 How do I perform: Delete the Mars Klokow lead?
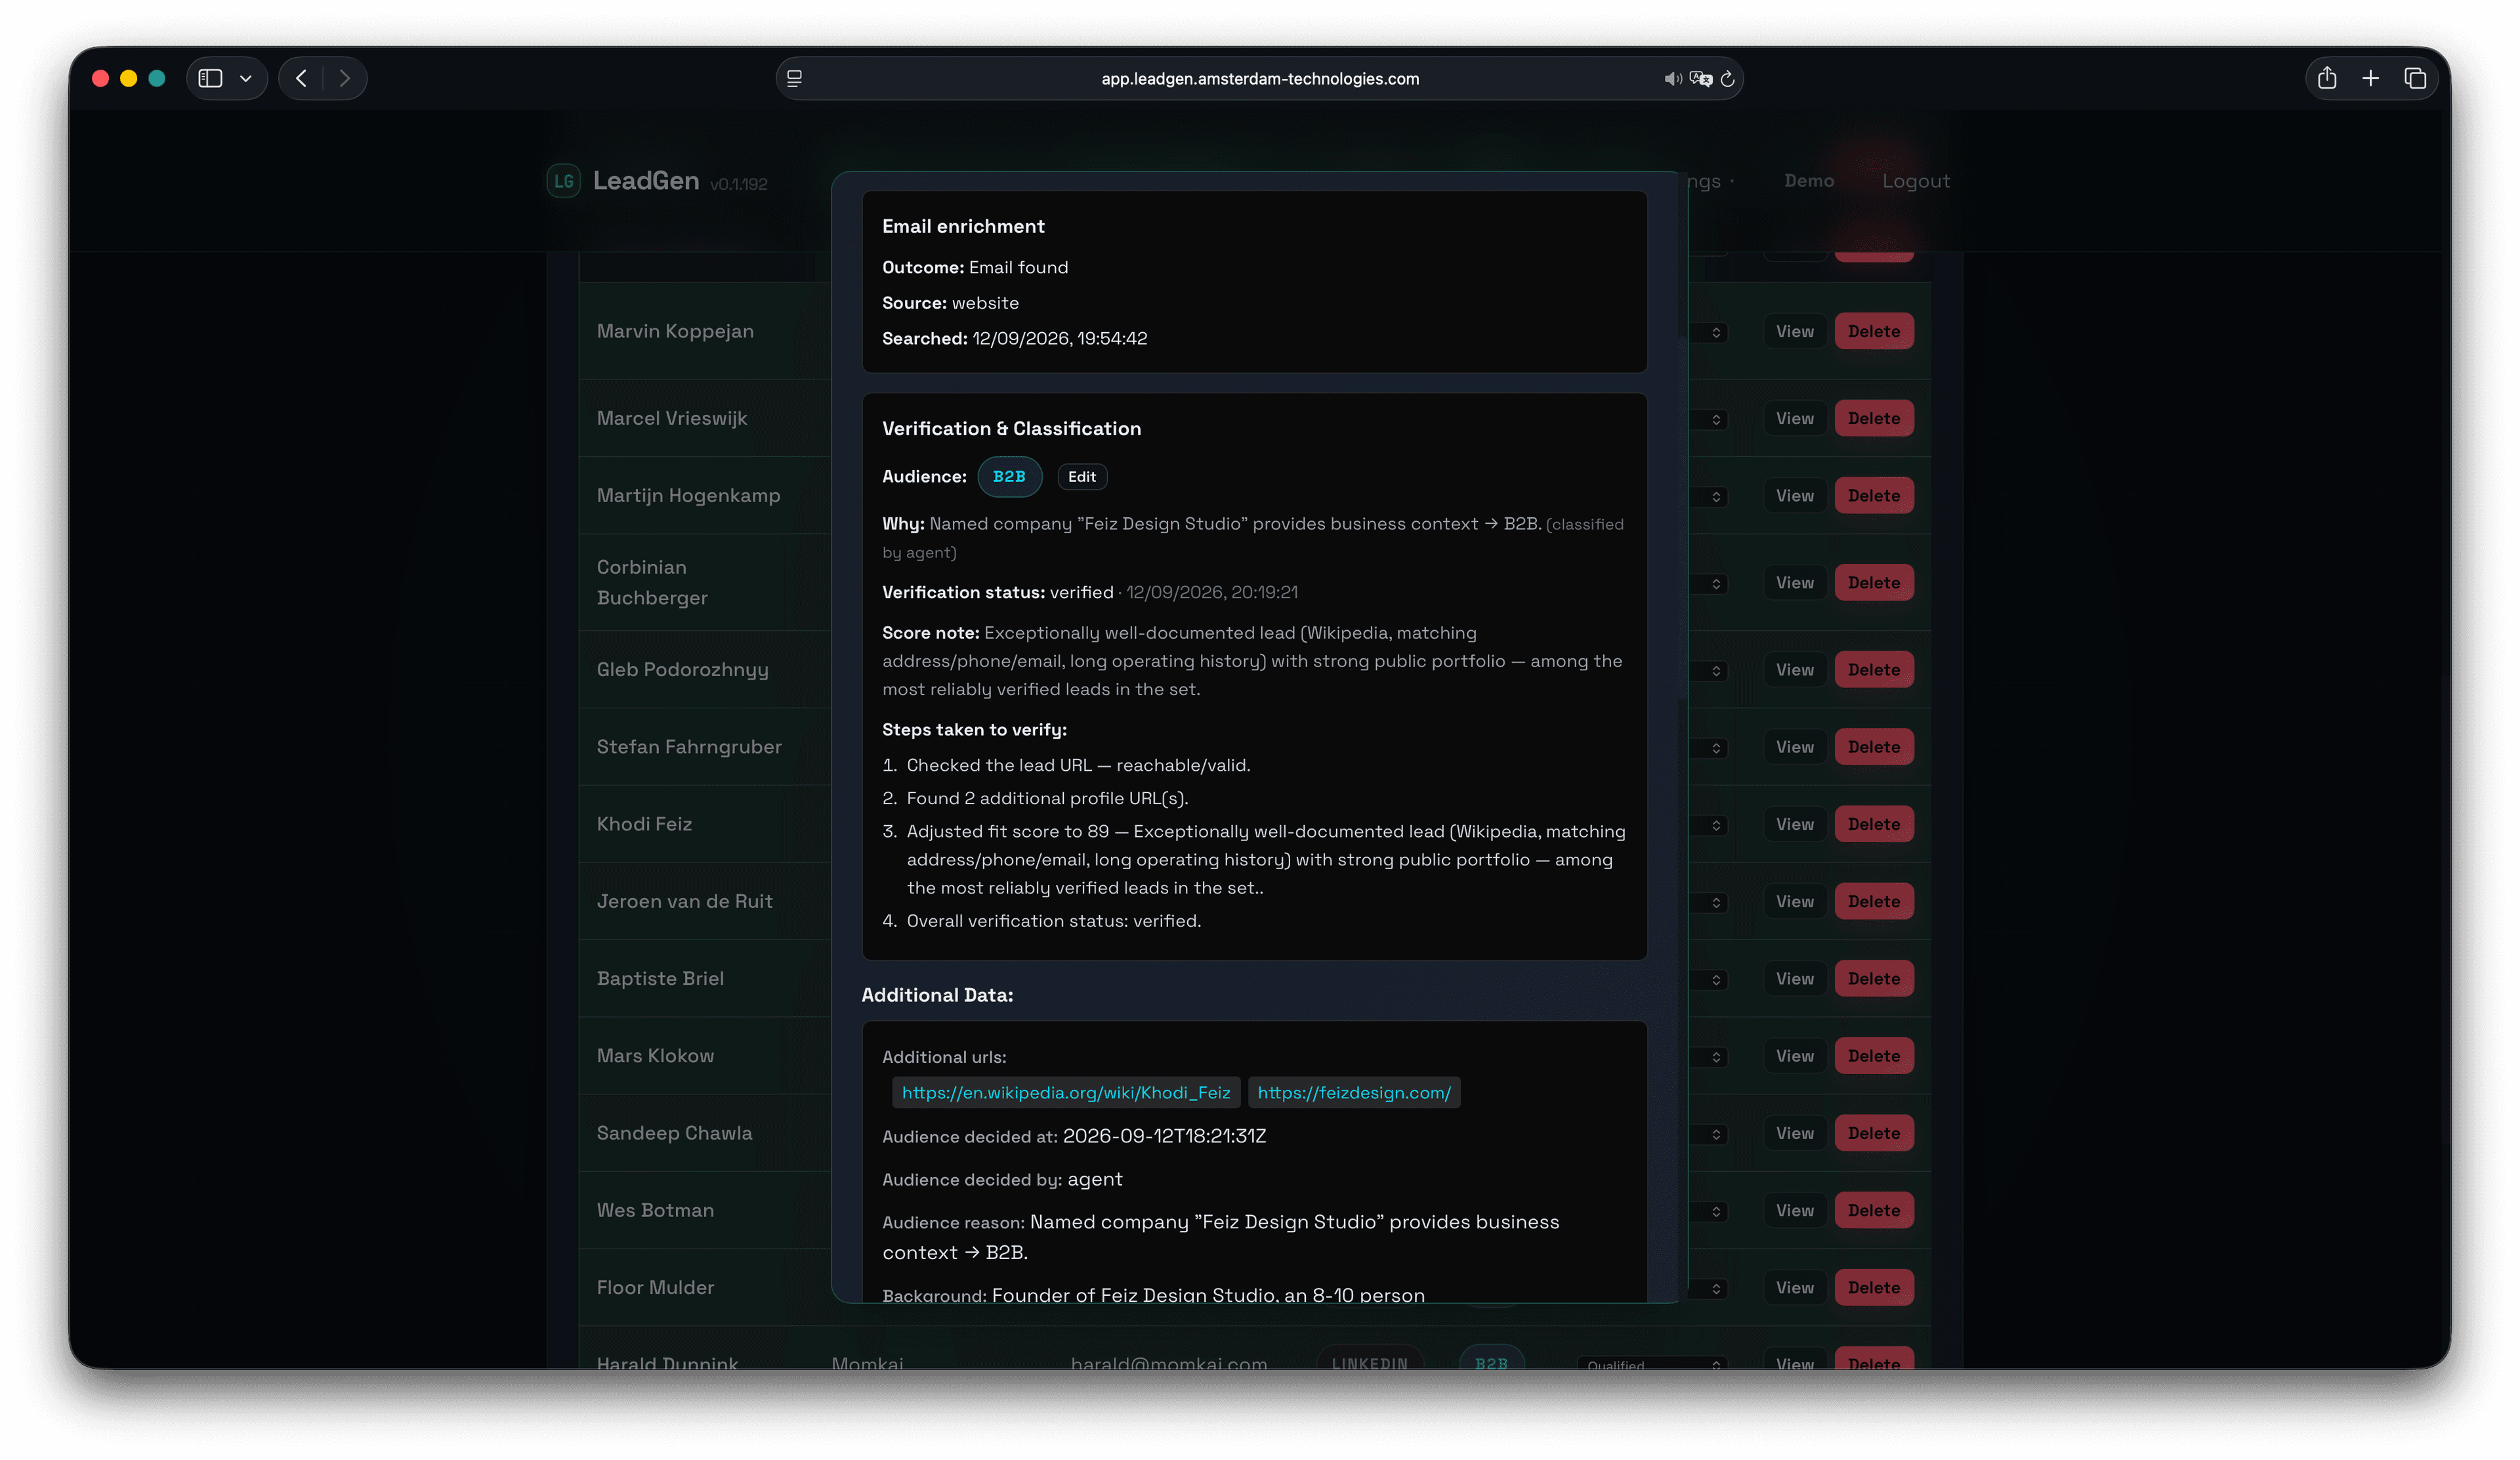[x=1874, y=1056]
